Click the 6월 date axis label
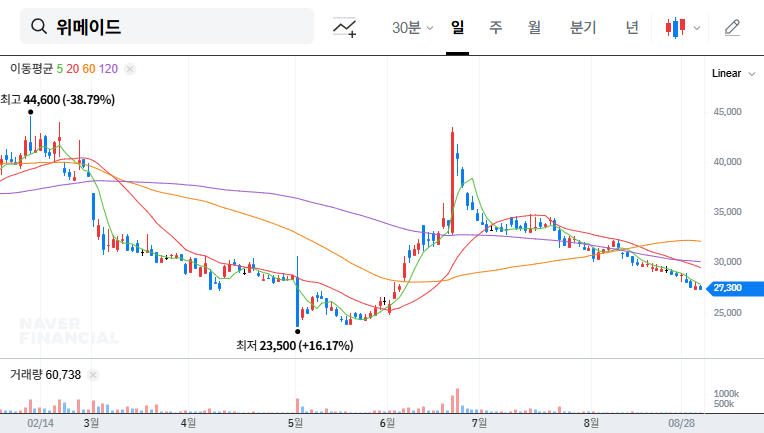The image size is (764, 433). click(x=387, y=423)
